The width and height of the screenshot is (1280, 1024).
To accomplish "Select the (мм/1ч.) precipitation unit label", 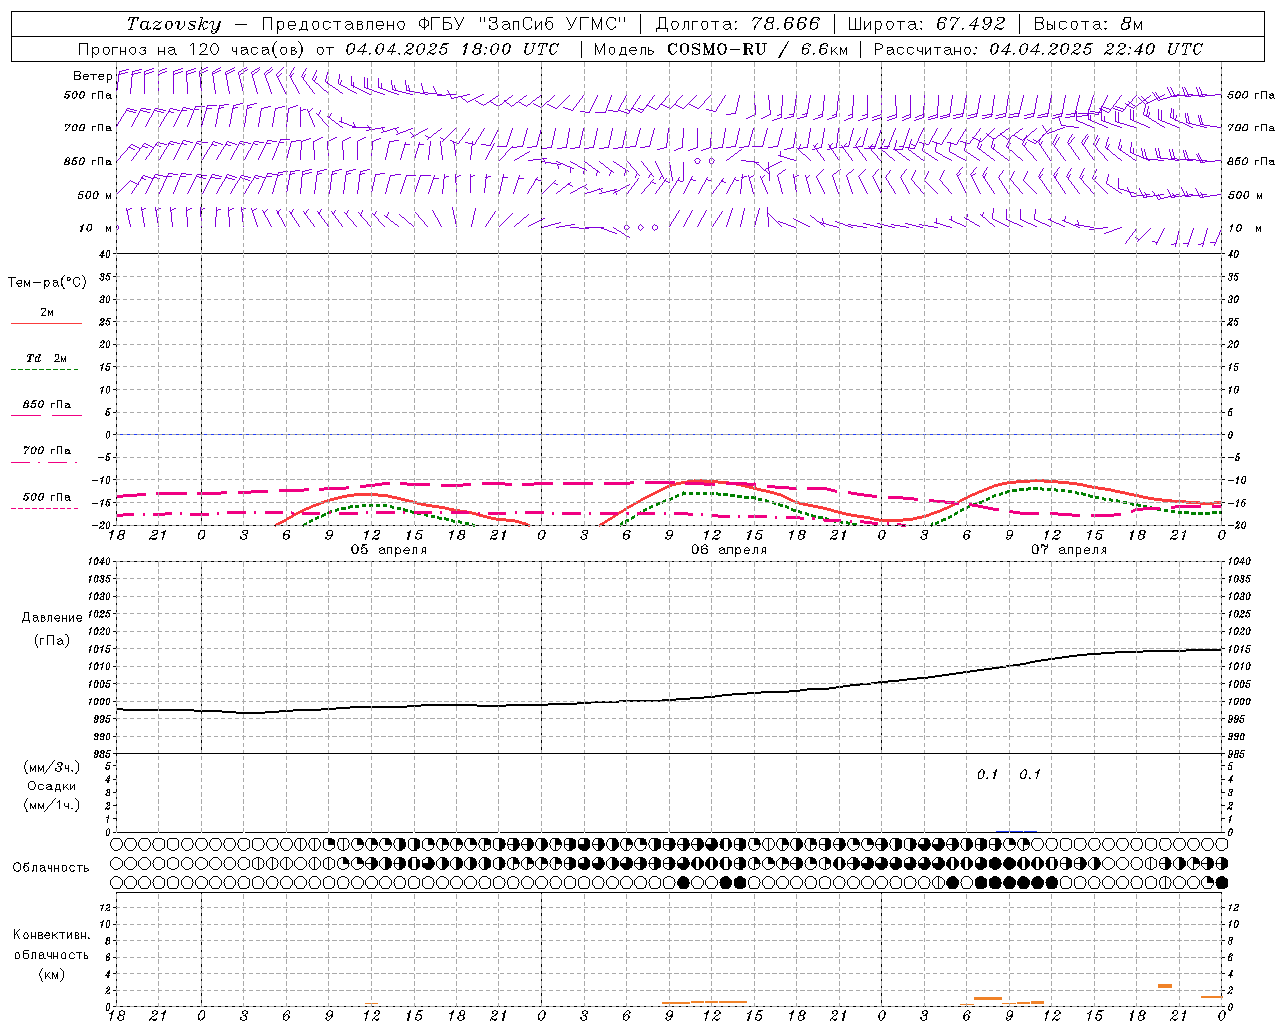I will point(52,805).
